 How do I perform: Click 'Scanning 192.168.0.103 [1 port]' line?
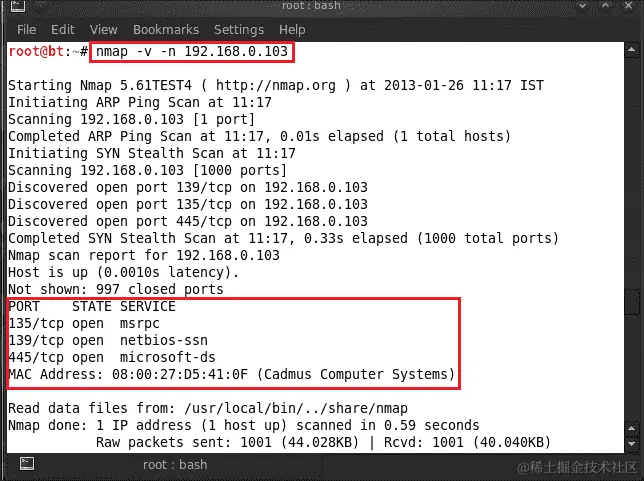131,120
